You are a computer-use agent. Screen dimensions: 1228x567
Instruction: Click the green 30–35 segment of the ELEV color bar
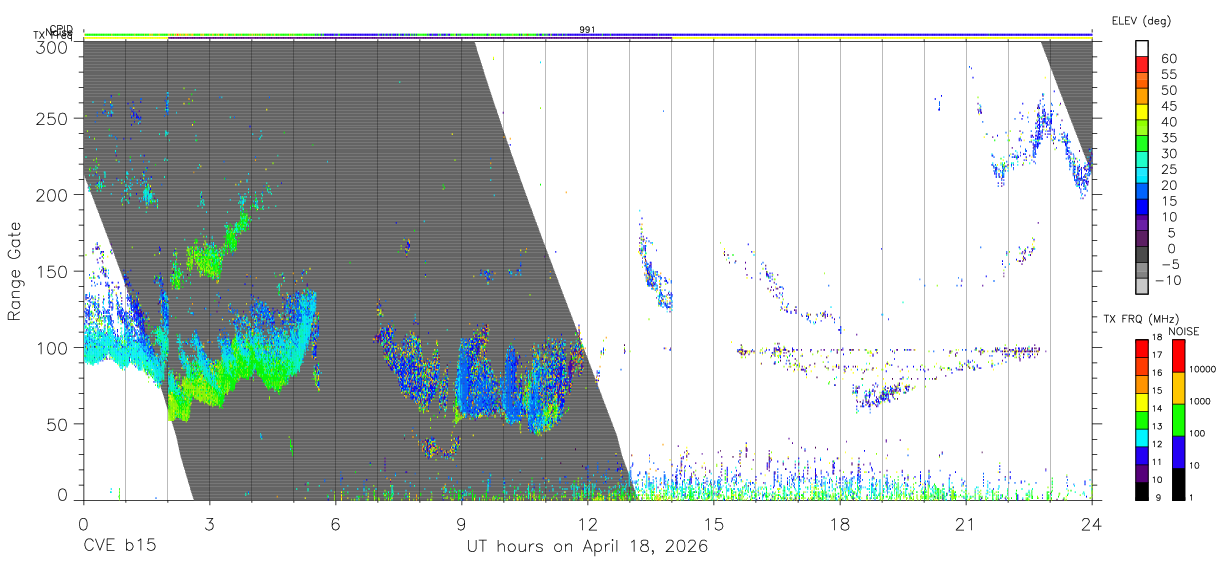click(1142, 145)
